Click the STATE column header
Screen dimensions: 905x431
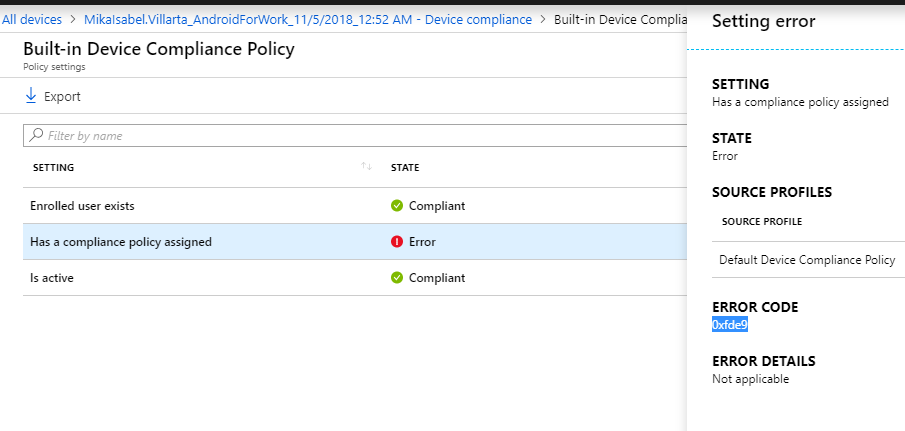tap(405, 167)
